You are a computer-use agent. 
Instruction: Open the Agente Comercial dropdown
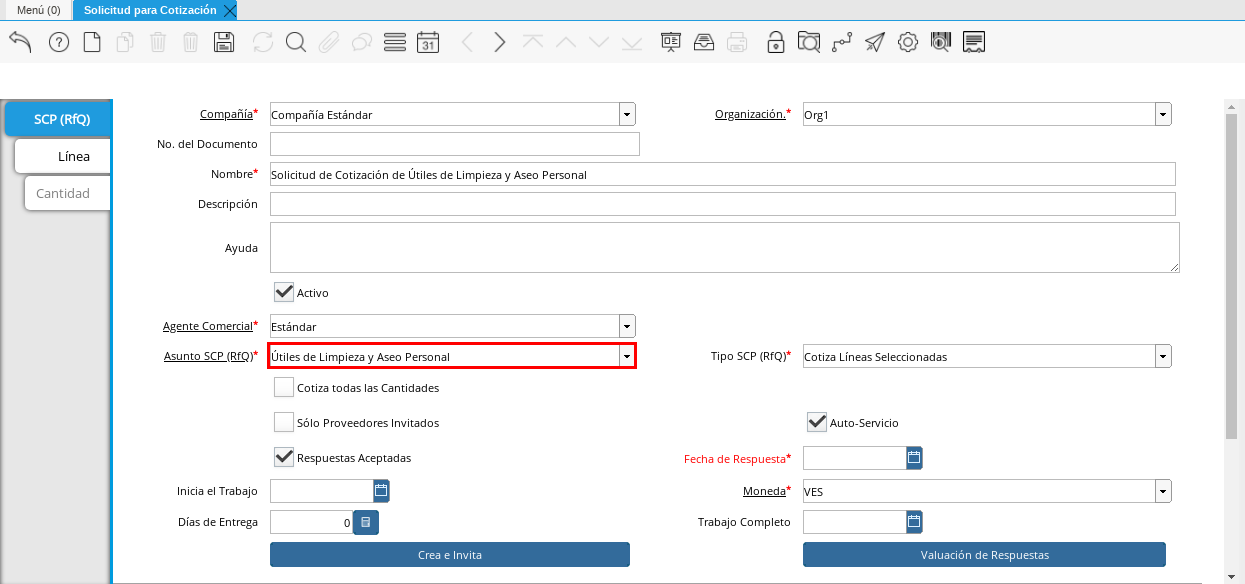tap(627, 326)
